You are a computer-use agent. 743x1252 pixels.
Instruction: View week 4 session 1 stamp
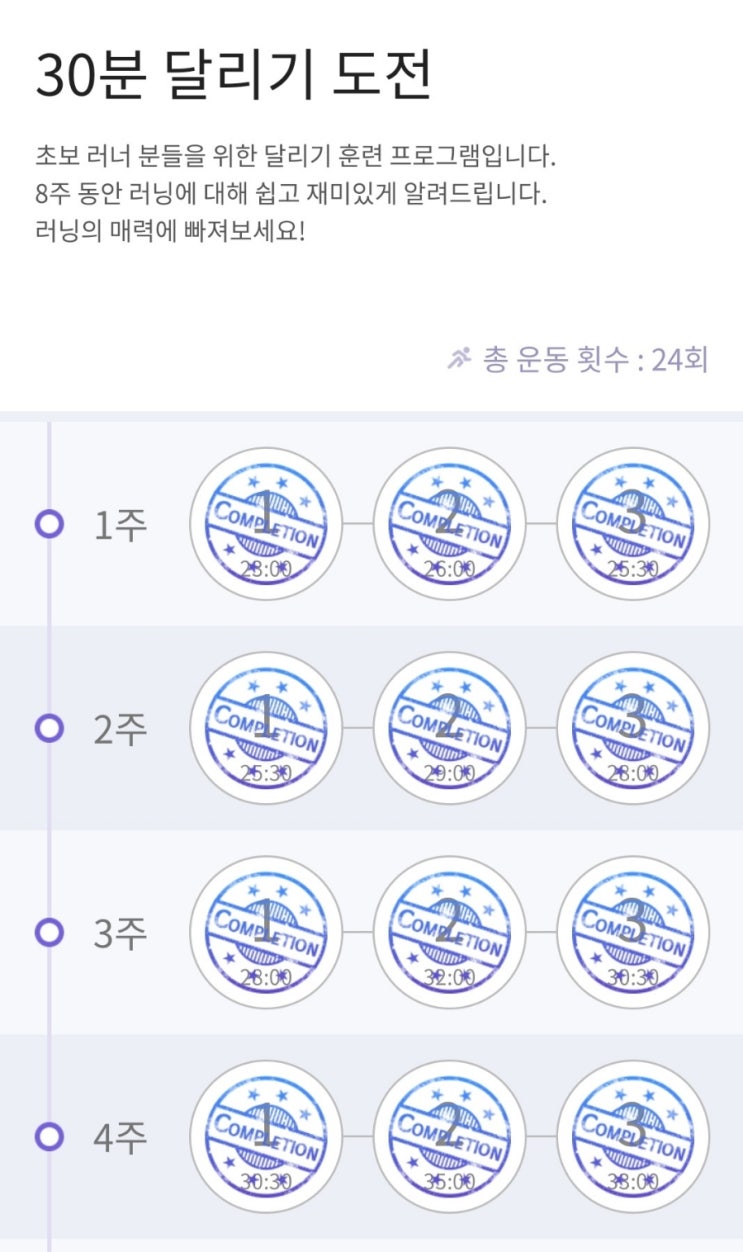266,1137
